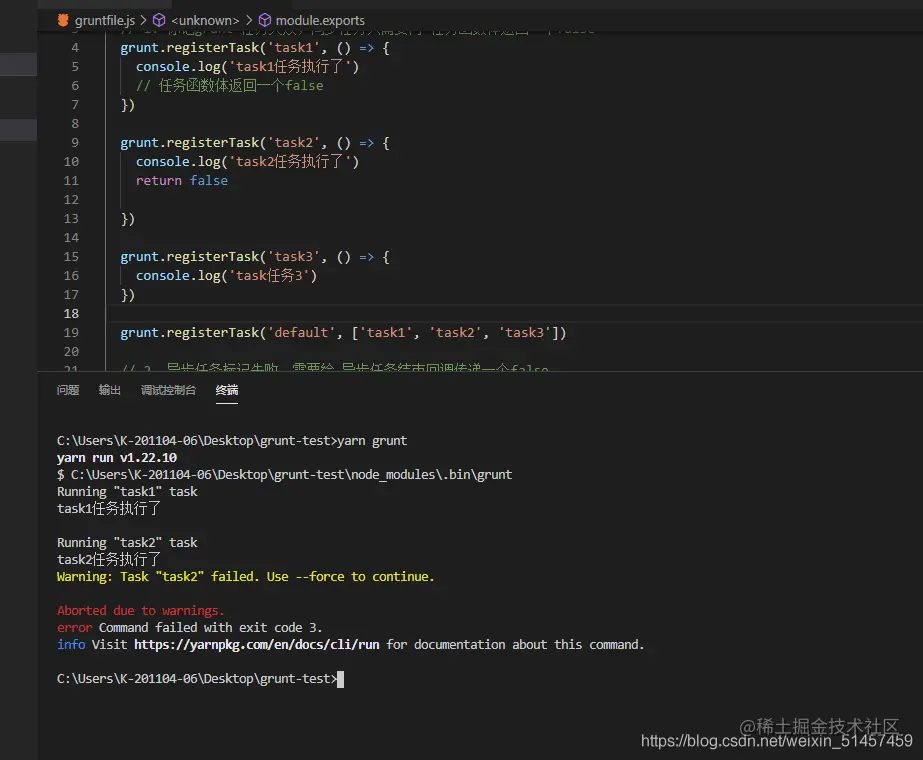Click the gruntfile.js breadcrumb file icon

coord(63,20)
